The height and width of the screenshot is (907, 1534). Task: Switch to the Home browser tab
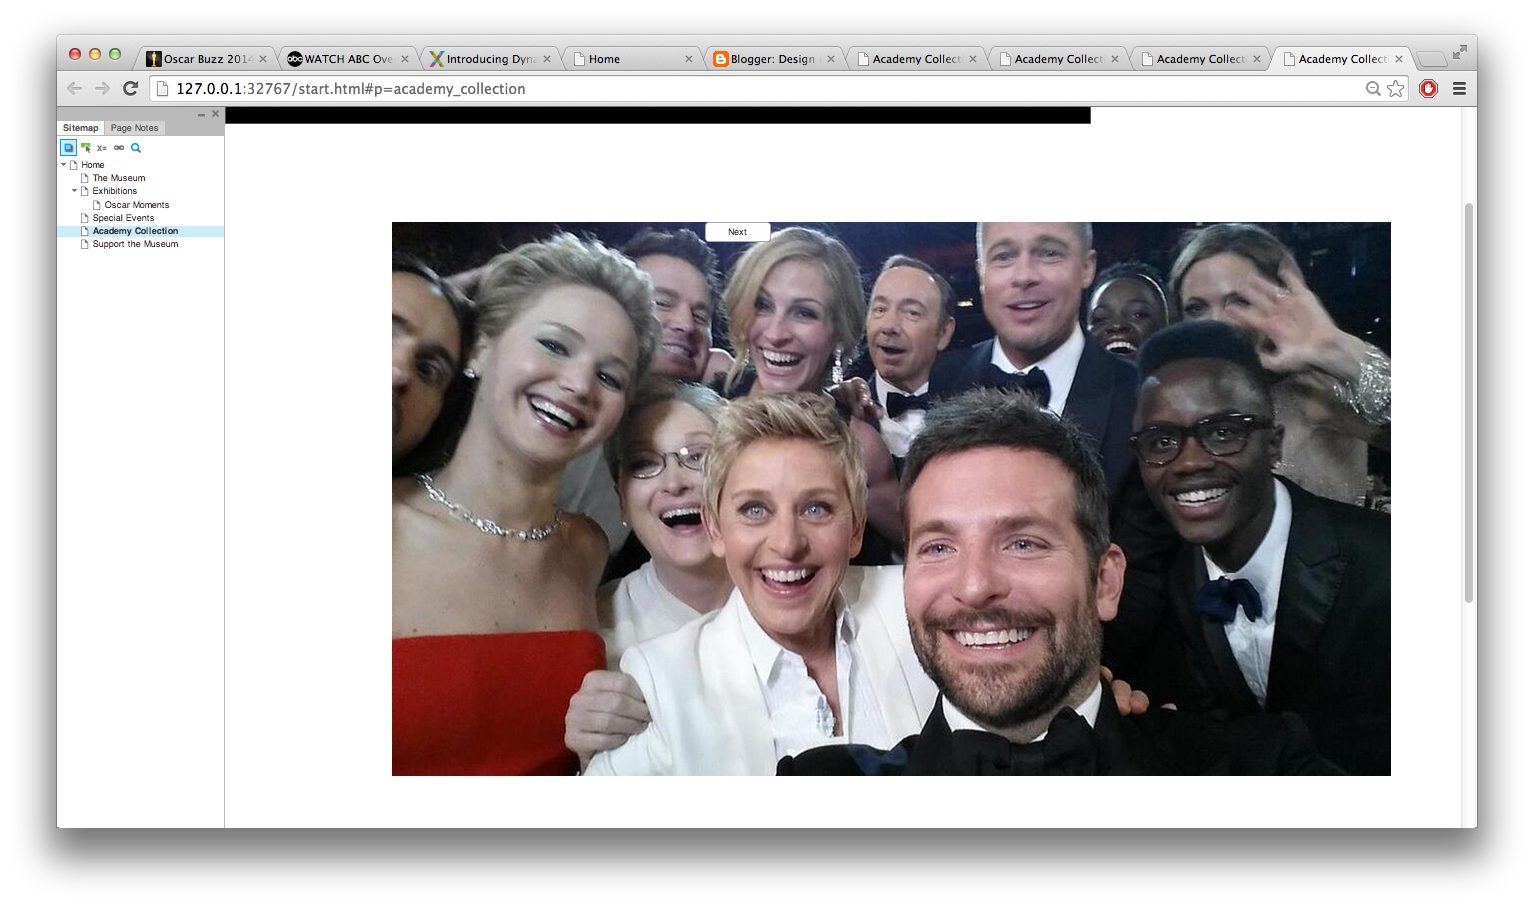[633, 59]
